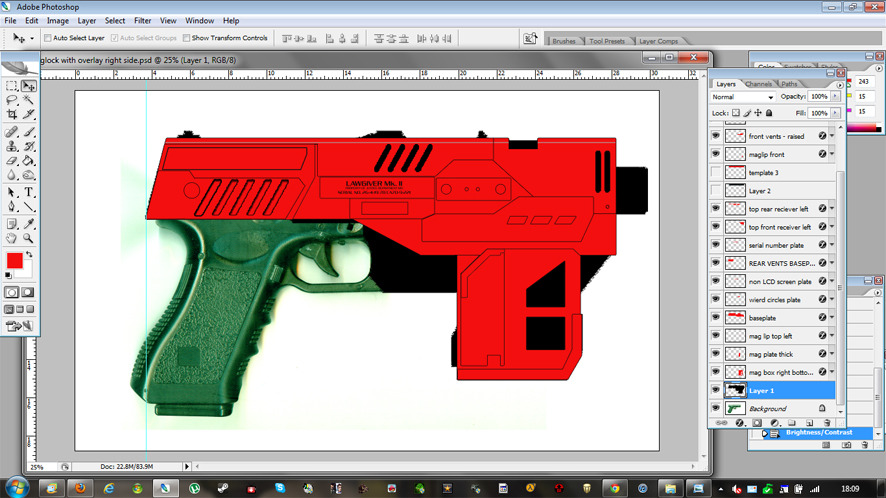Select the serial number plate layer
This screenshot has height=498, width=886.
coord(775,245)
